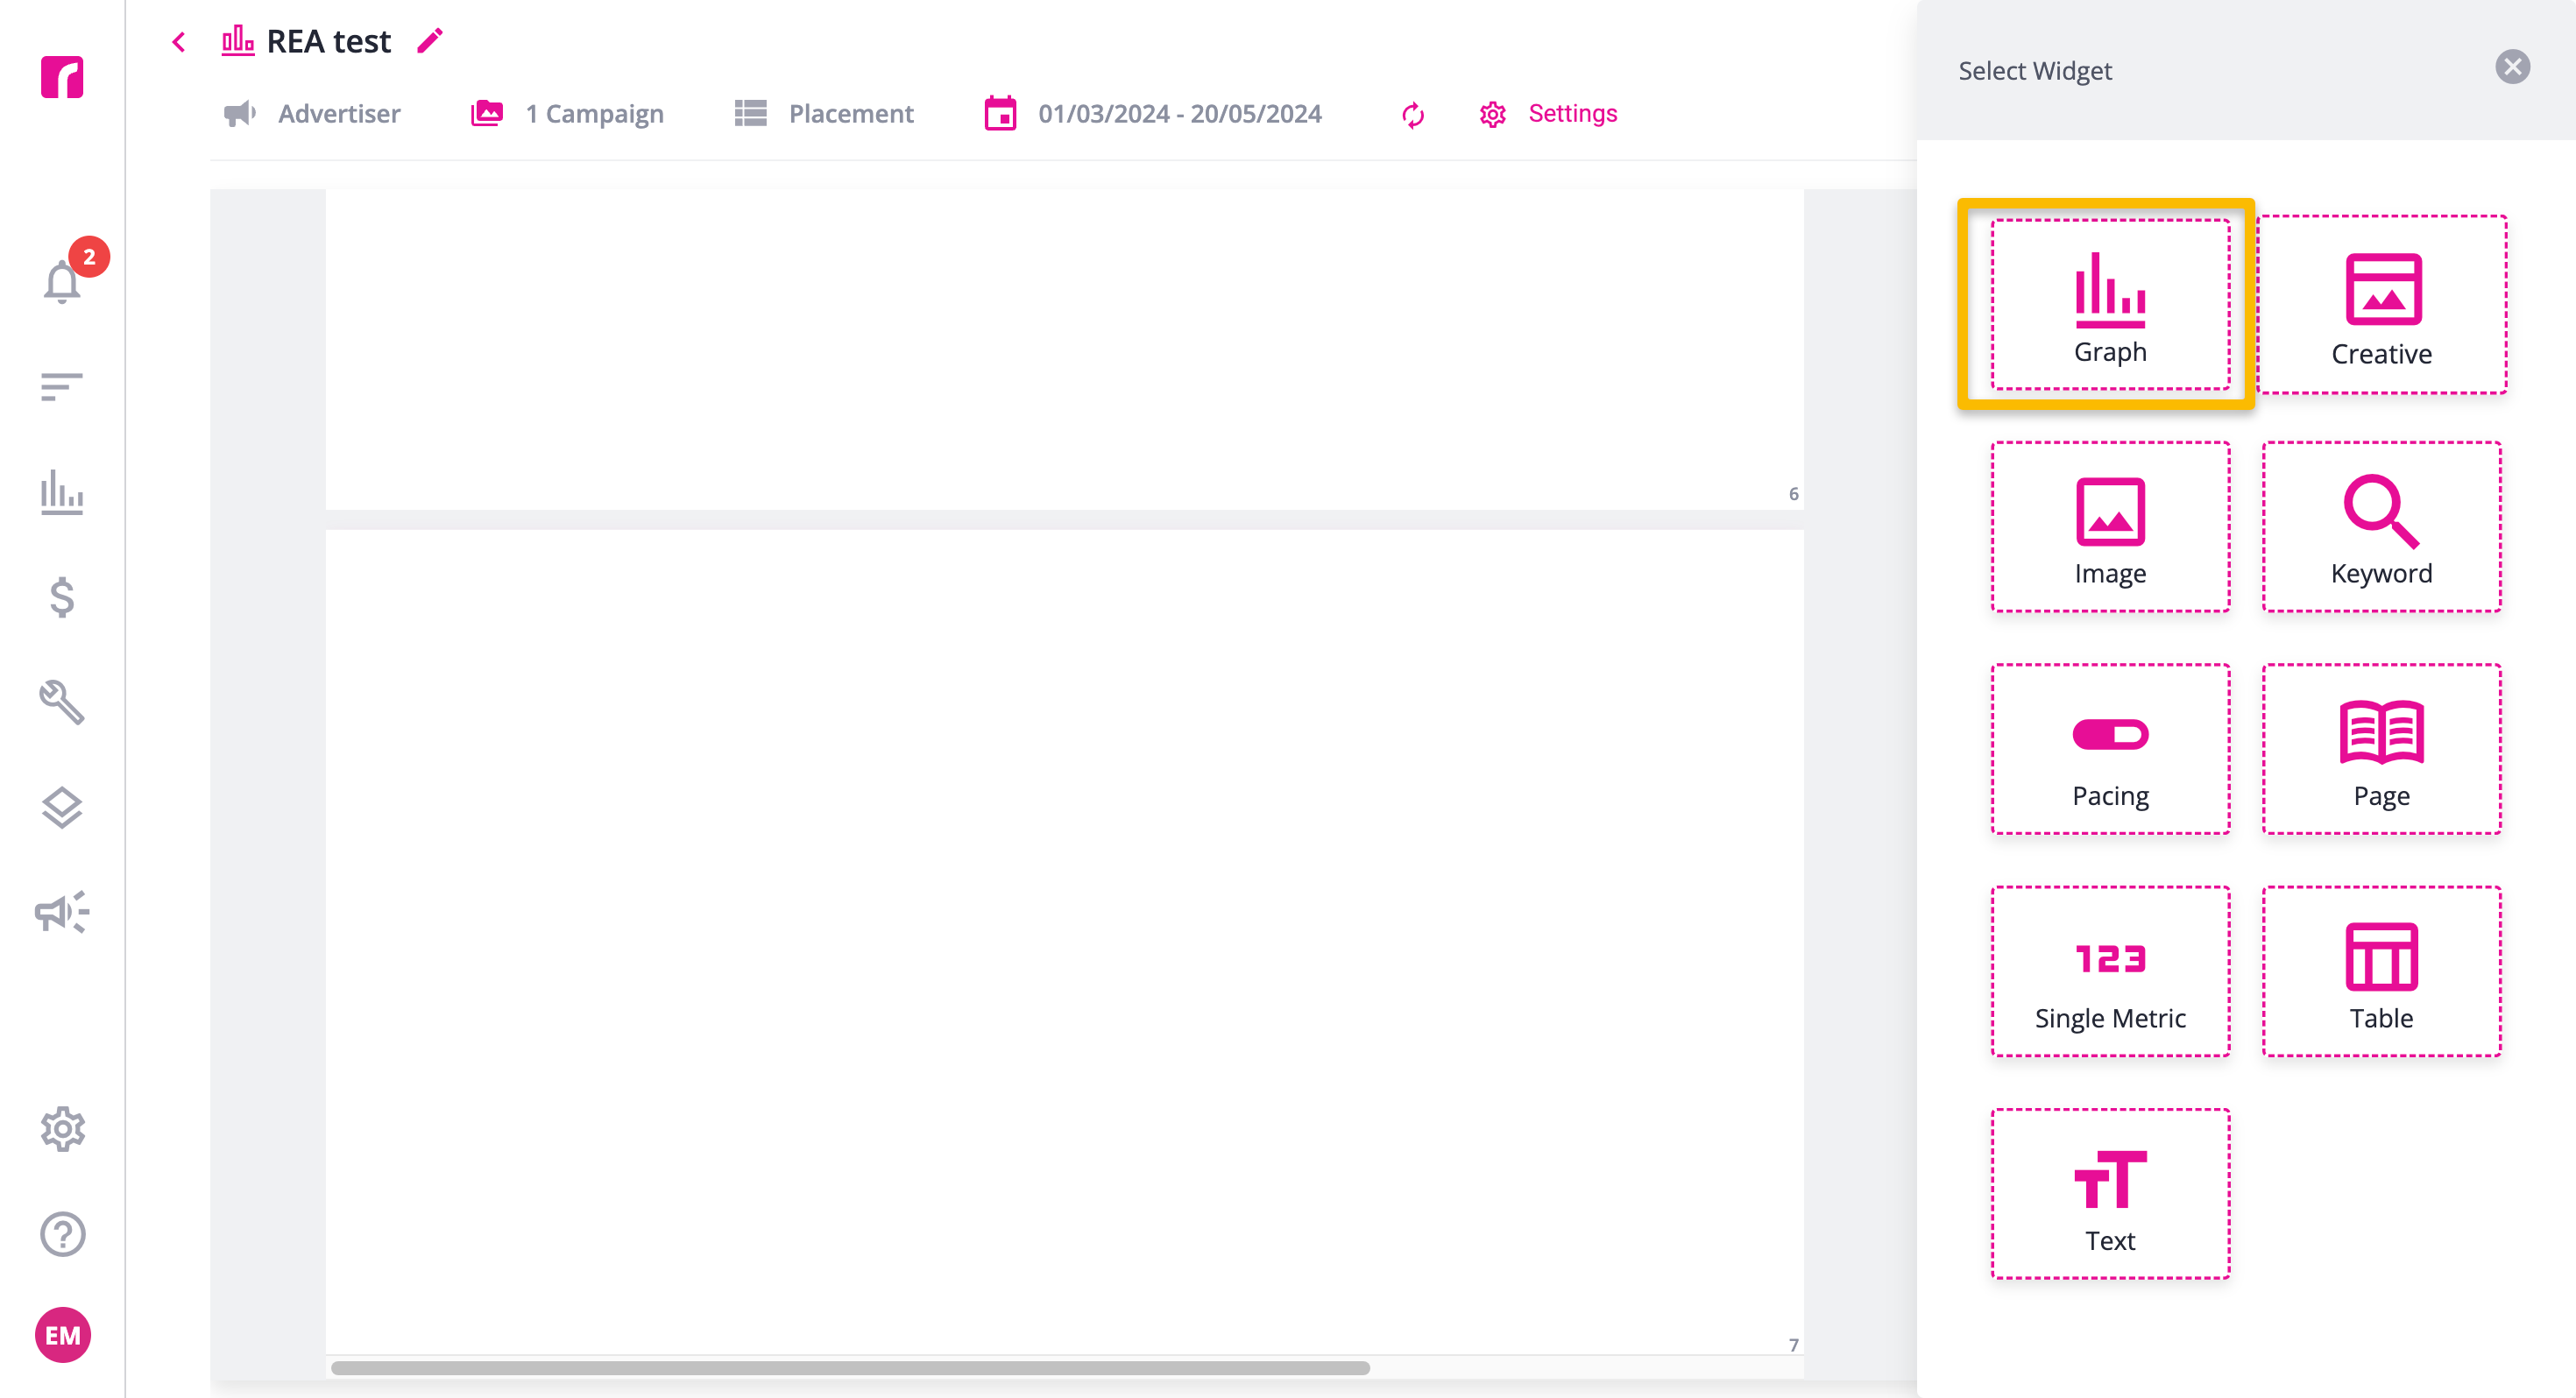Go back with the left chevron

coord(179,42)
